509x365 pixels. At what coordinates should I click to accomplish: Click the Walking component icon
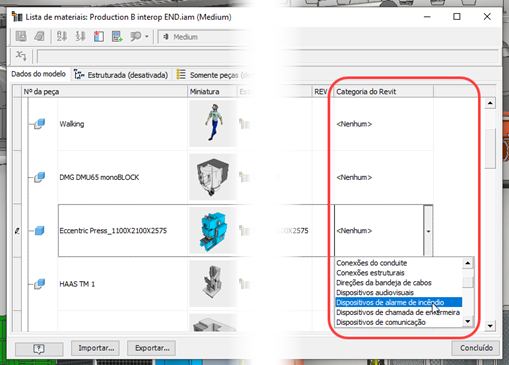click(40, 124)
